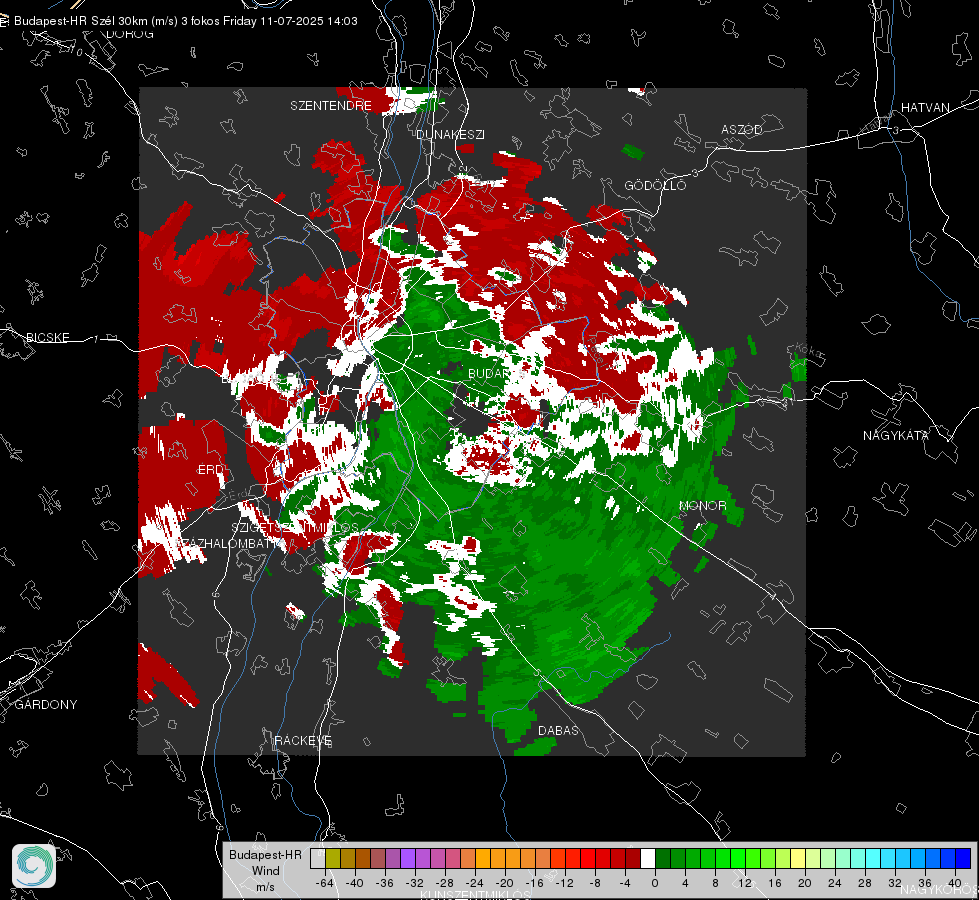
Task: Click the radar title with date 11-07-2025 14:03
Action: (x=185, y=21)
